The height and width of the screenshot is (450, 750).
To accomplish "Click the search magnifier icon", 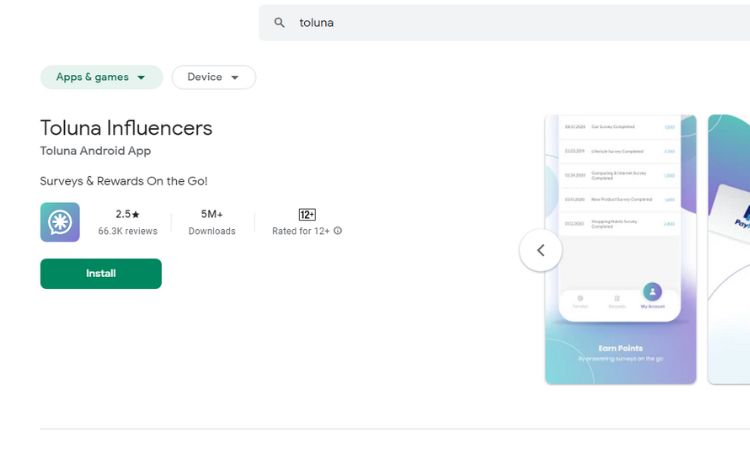I will point(279,22).
